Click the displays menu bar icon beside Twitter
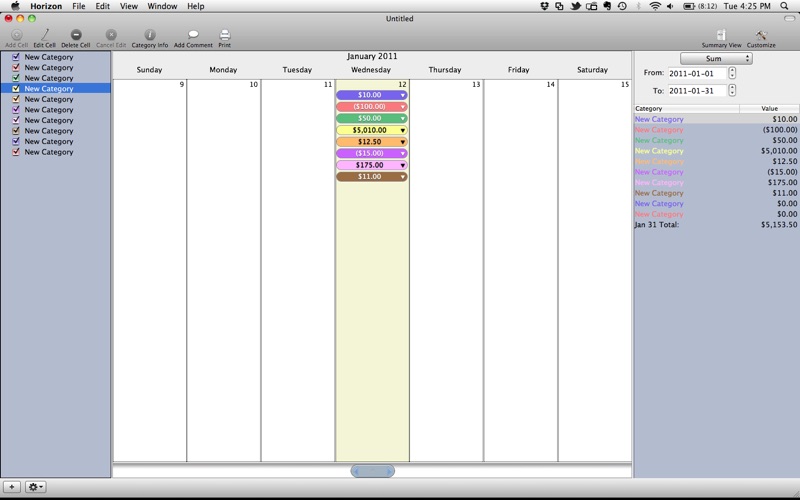The height and width of the screenshot is (500, 800). 591,6
